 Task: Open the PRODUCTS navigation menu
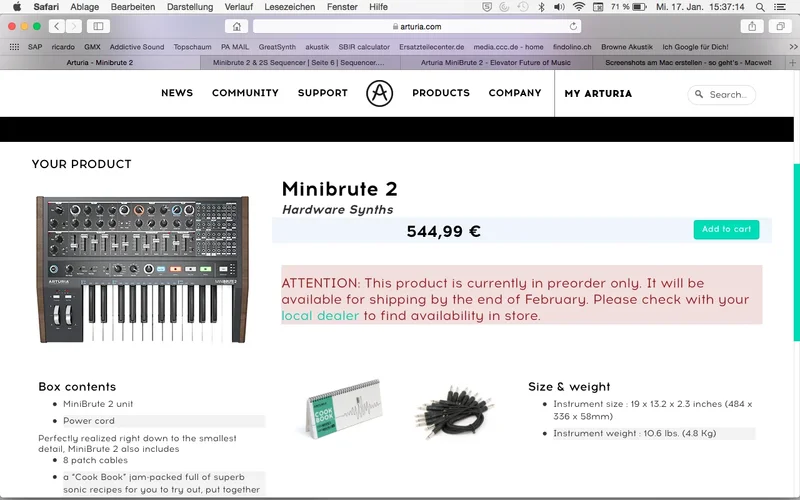441,93
